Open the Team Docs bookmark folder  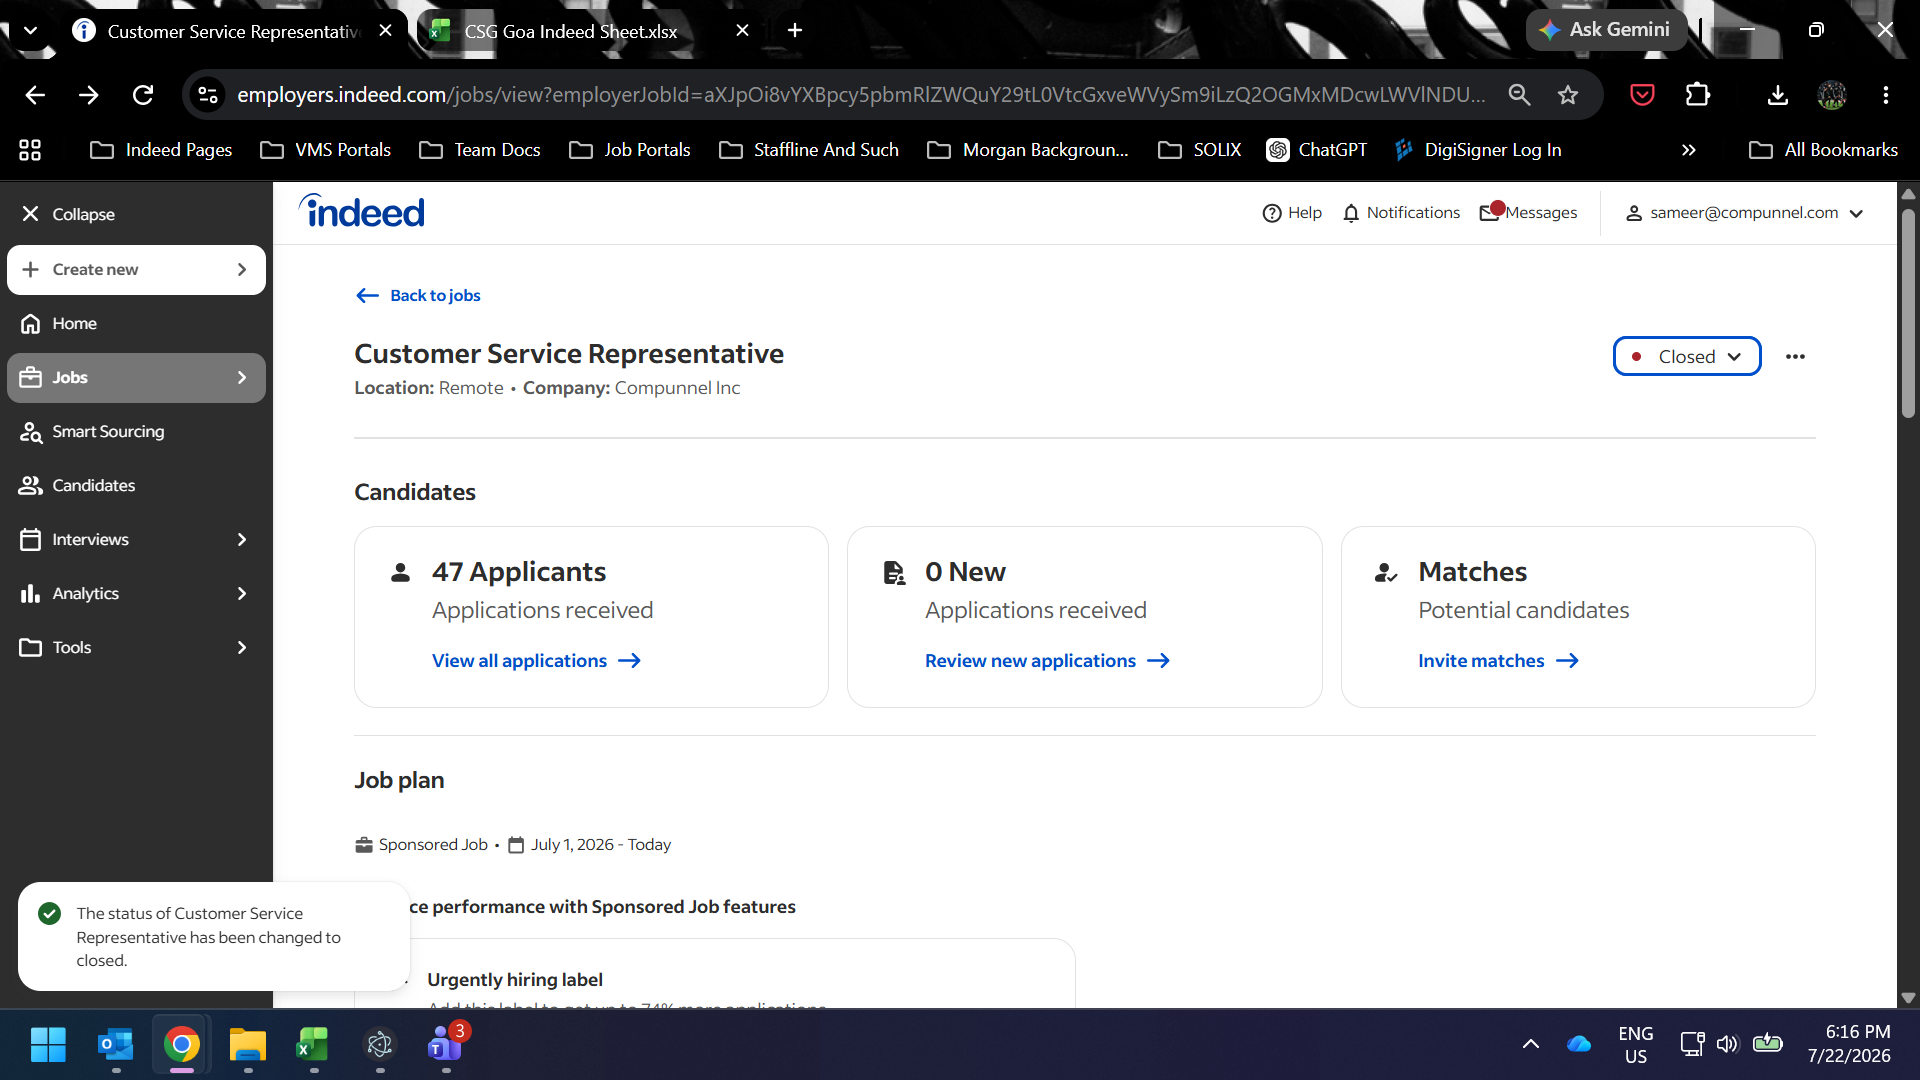pyautogui.click(x=480, y=150)
